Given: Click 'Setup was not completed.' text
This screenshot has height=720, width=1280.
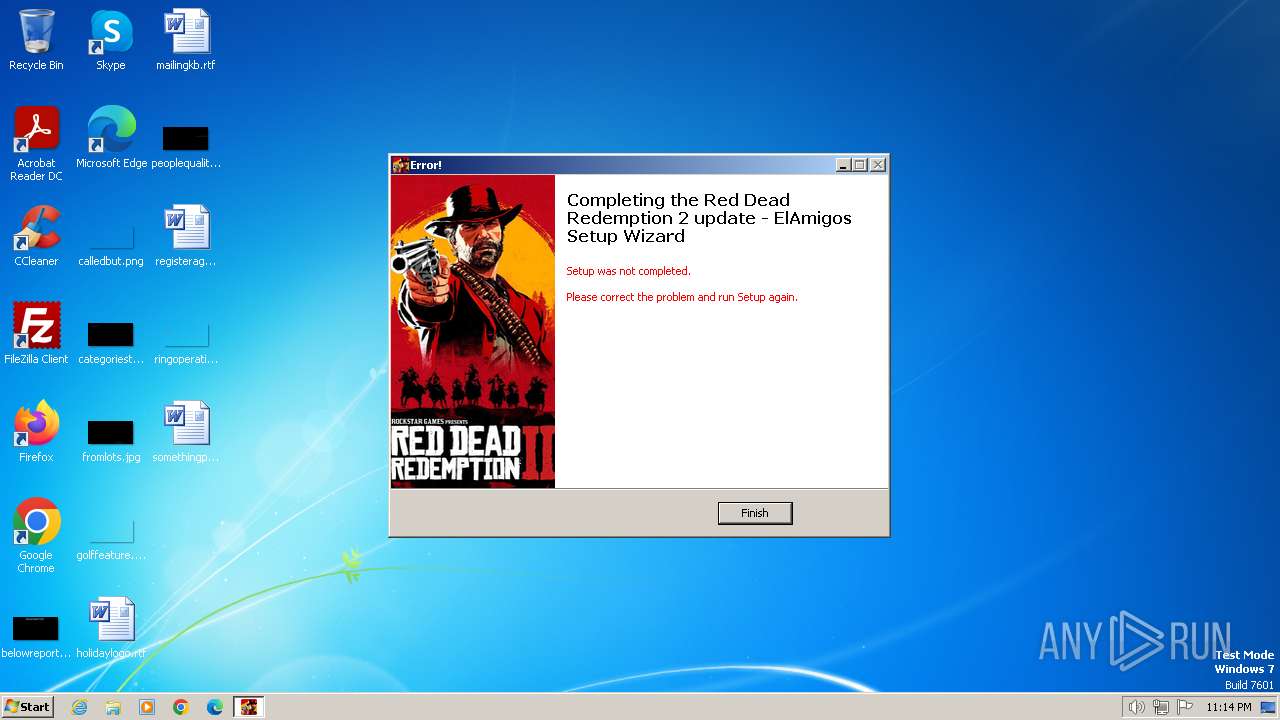Looking at the screenshot, I should tap(628, 271).
